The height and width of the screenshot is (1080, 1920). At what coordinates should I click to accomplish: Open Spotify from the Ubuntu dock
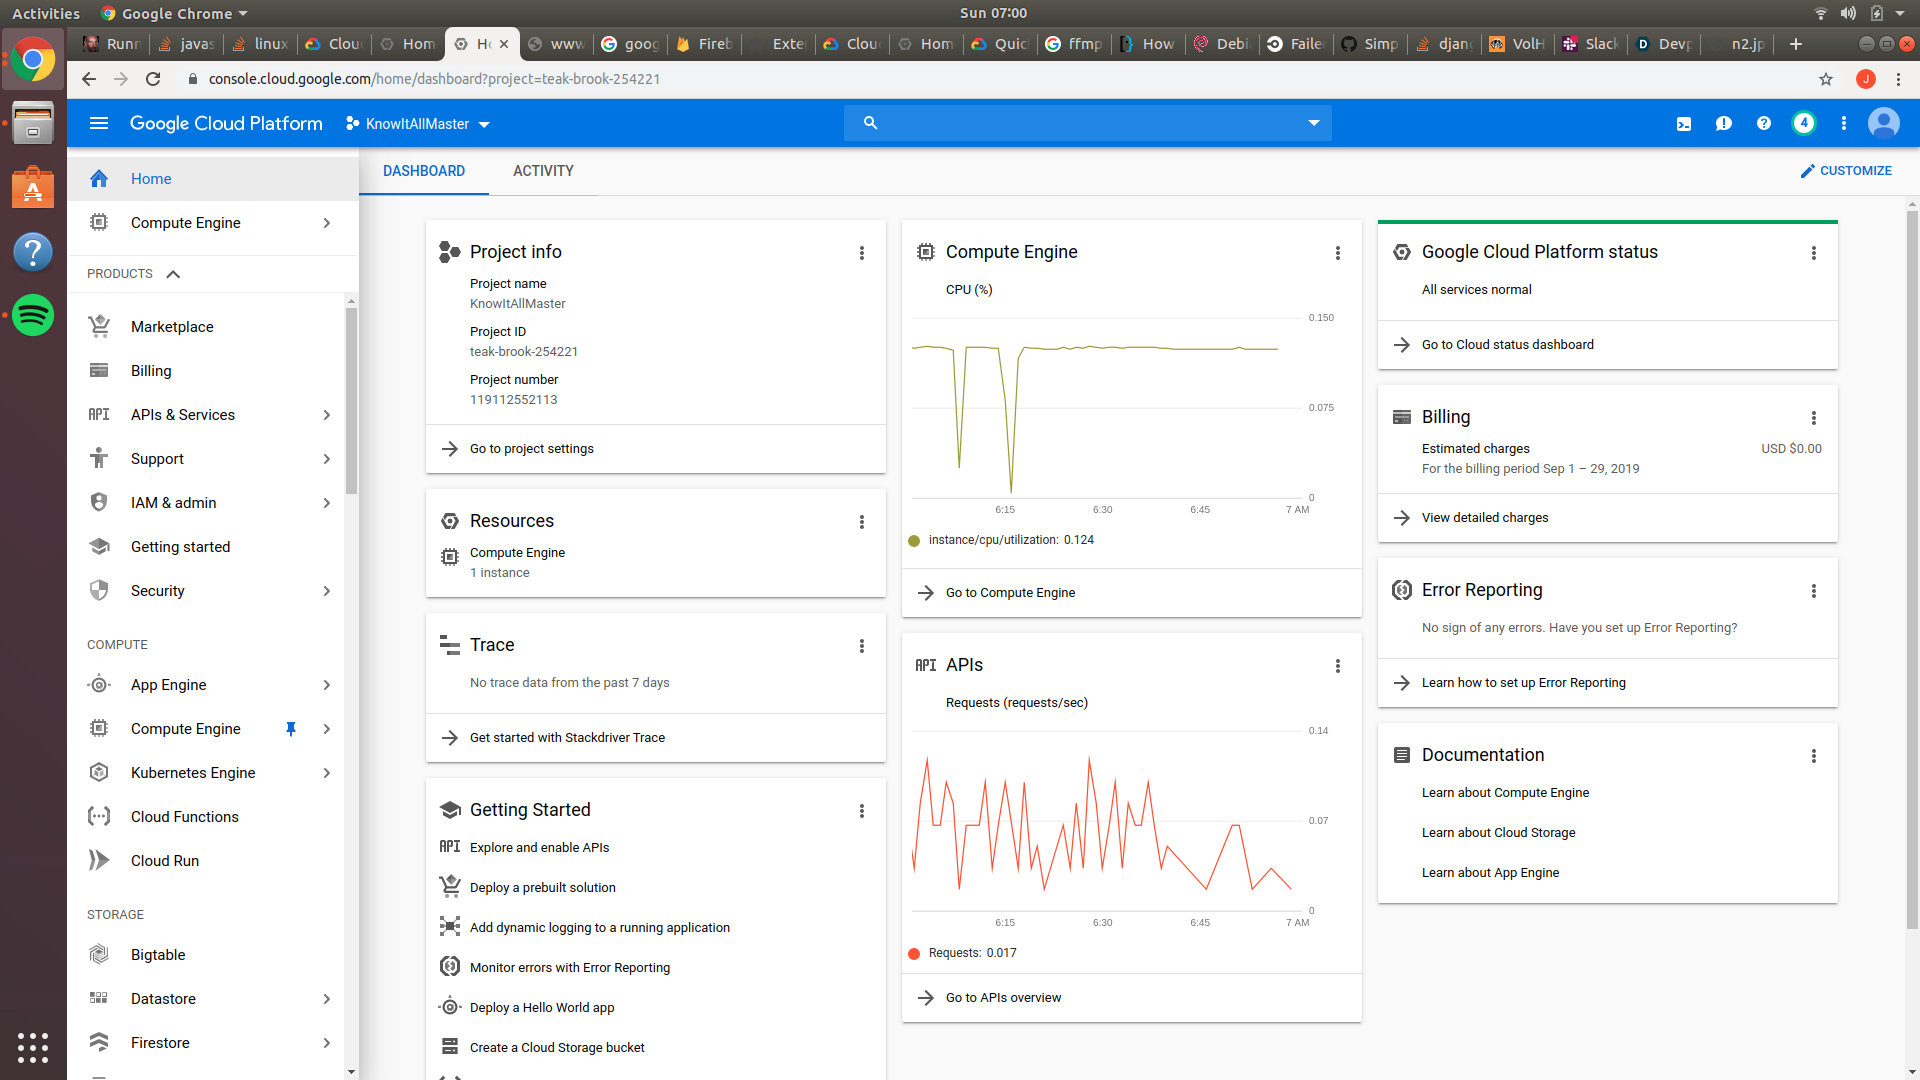tap(33, 316)
